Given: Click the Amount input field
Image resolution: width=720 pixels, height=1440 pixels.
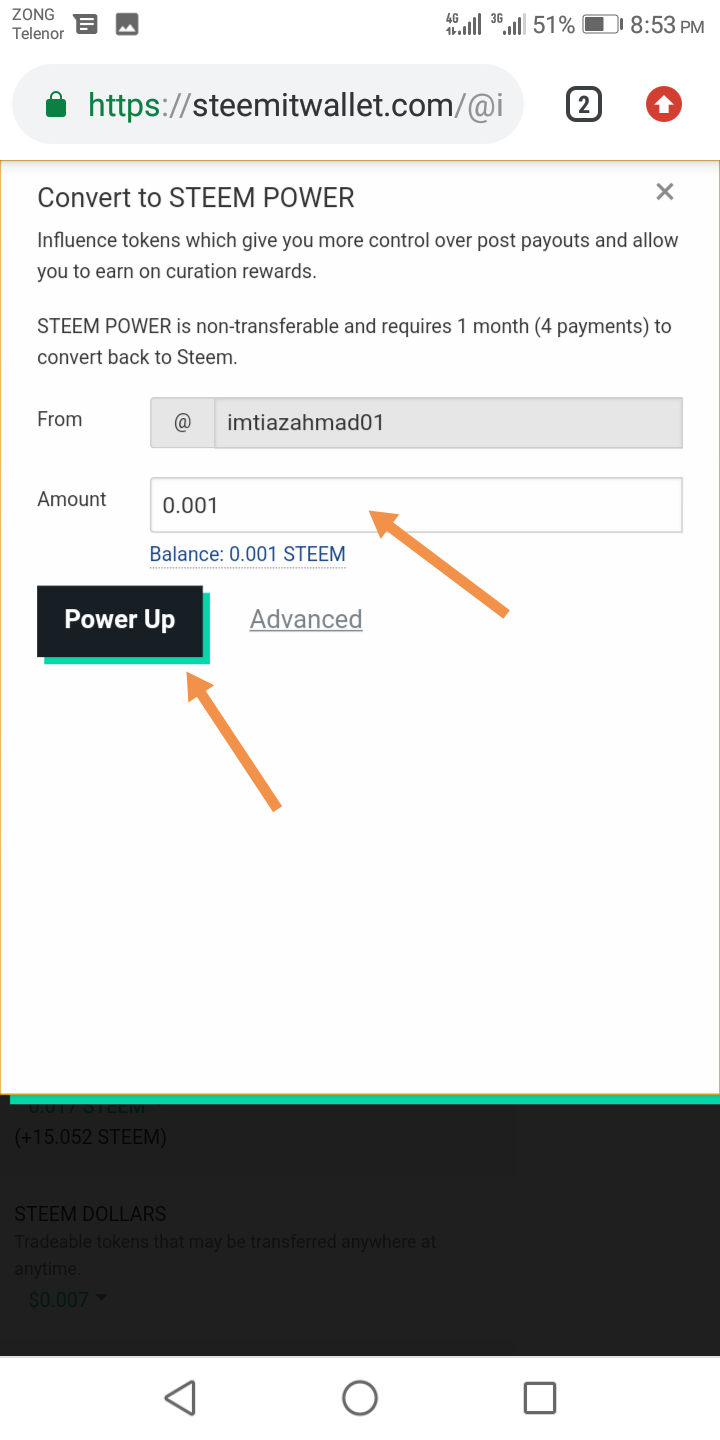Looking at the screenshot, I should coord(416,505).
